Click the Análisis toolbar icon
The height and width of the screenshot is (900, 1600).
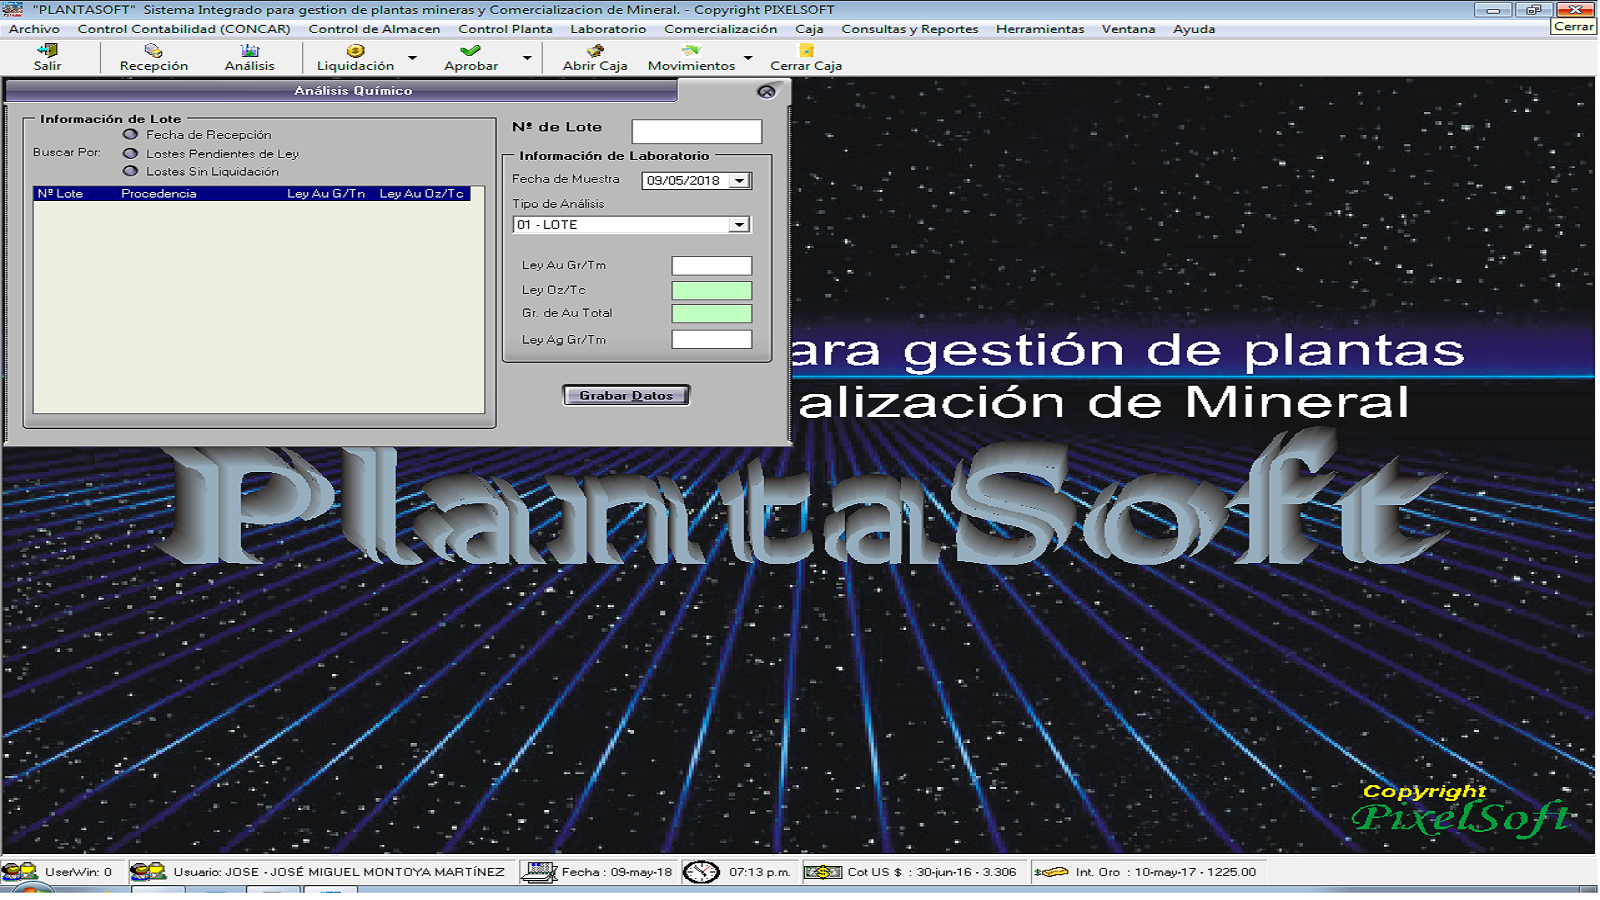point(249,51)
